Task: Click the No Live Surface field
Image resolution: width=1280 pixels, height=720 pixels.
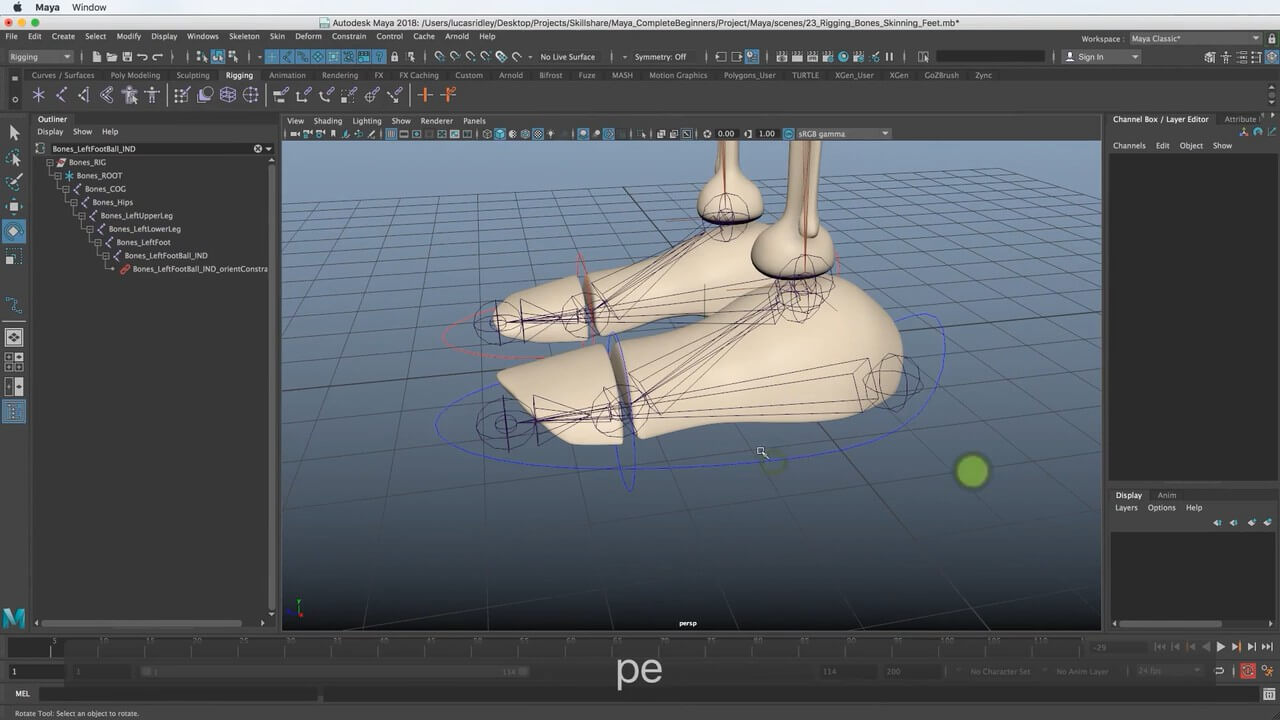Action: (567, 57)
